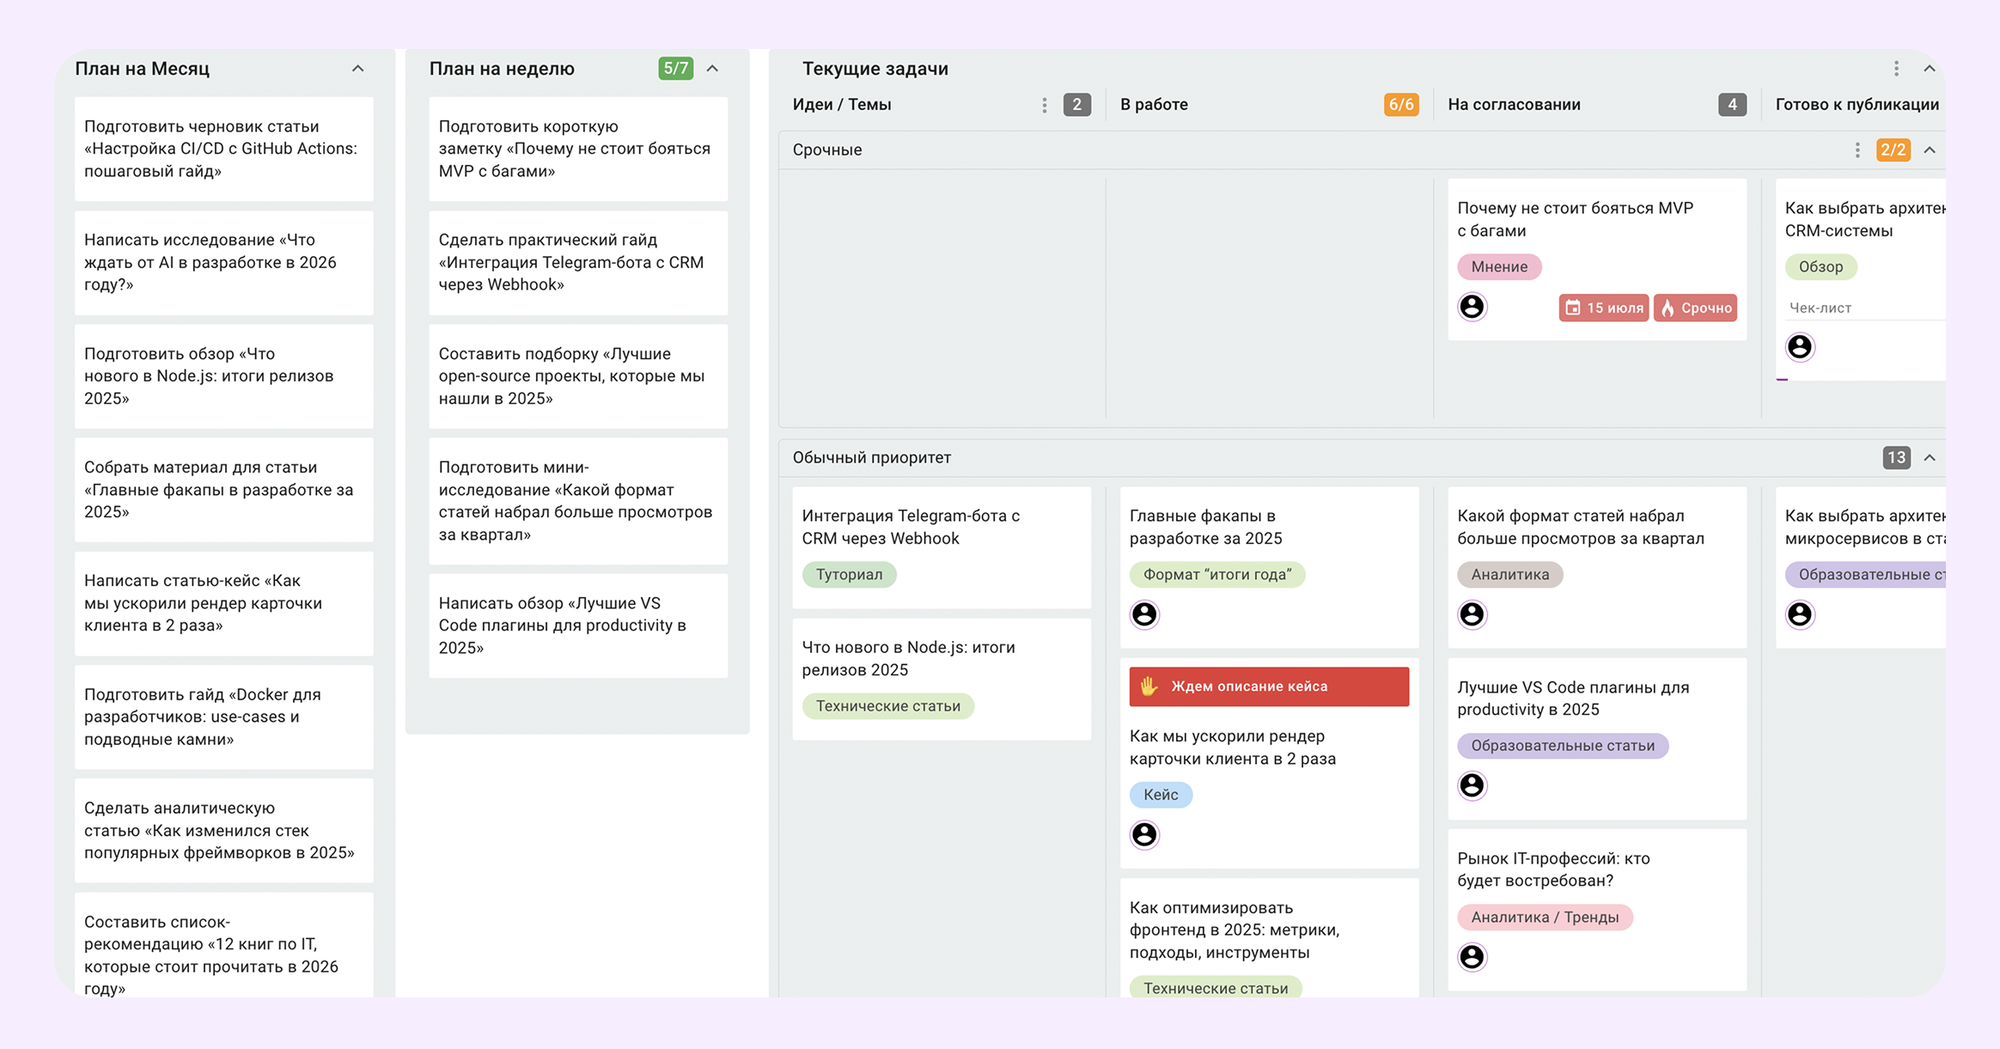Click assignee avatar on MVP с багами card
Image resolution: width=2000 pixels, height=1049 pixels.
[1472, 307]
